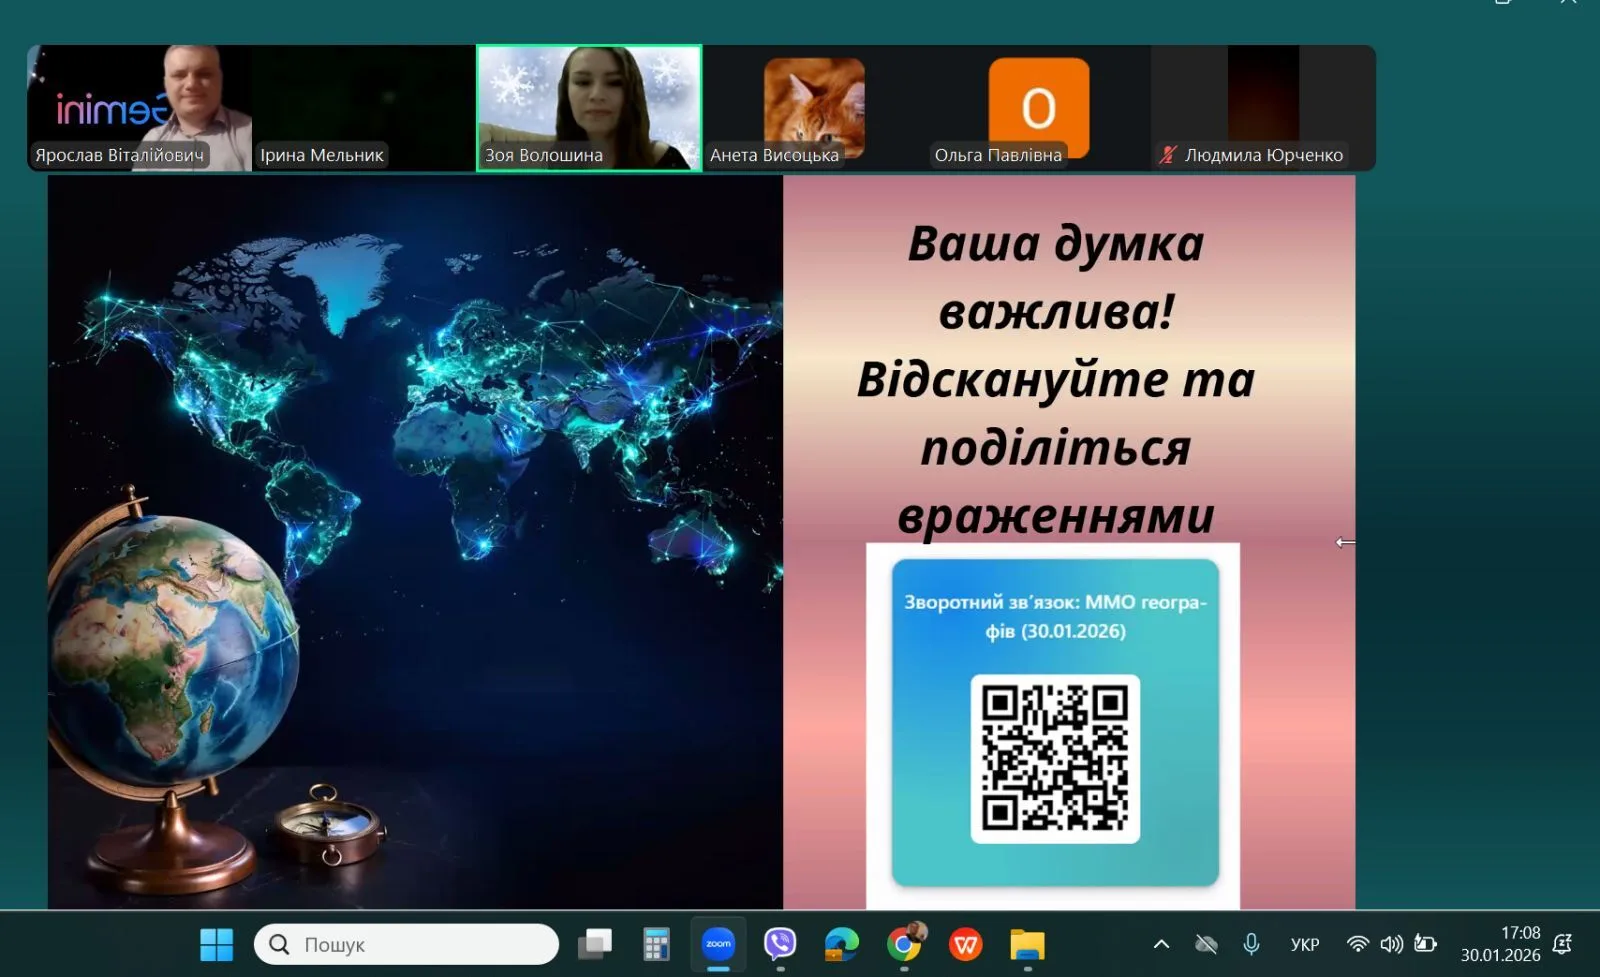Select Анета Висоцька cat avatar tile
The height and width of the screenshot is (977, 1600).
click(x=814, y=108)
